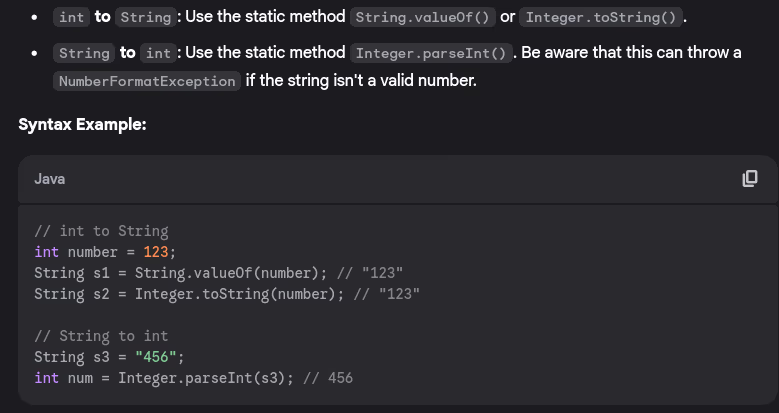Image resolution: width=779 pixels, height=413 pixels.
Task: Click the Syntax Example heading
Action: pyautogui.click(x=83, y=125)
